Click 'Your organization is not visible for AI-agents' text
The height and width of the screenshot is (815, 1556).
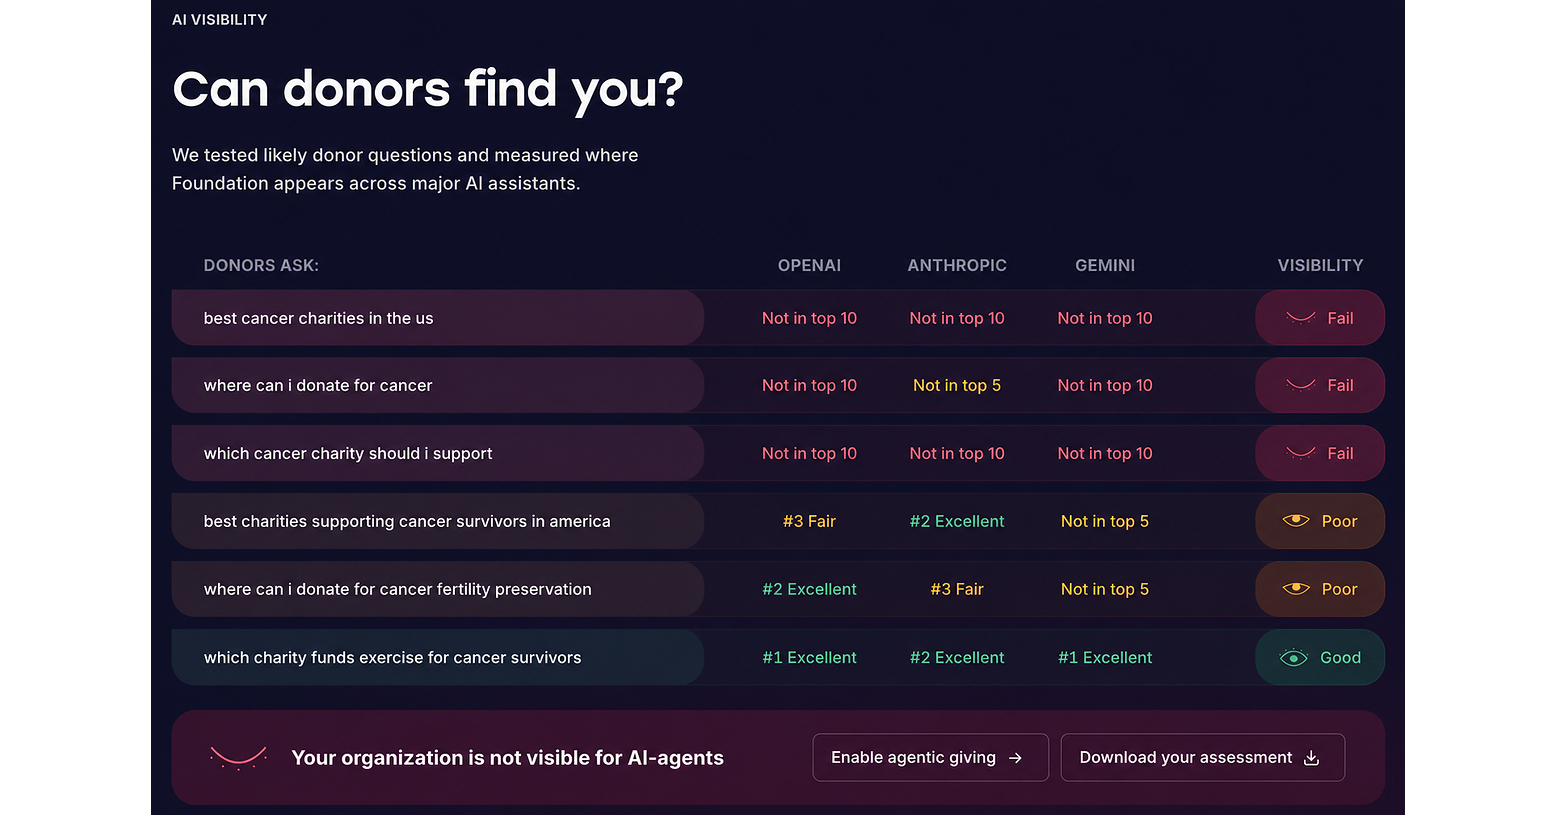pyautogui.click(x=508, y=758)
